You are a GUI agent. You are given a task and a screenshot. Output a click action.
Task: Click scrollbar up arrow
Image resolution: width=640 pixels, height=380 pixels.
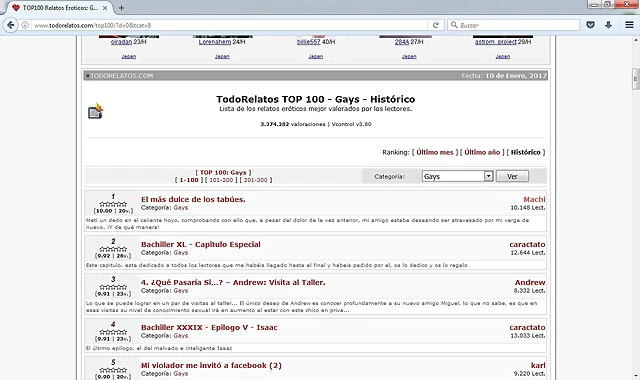(636, 40)
